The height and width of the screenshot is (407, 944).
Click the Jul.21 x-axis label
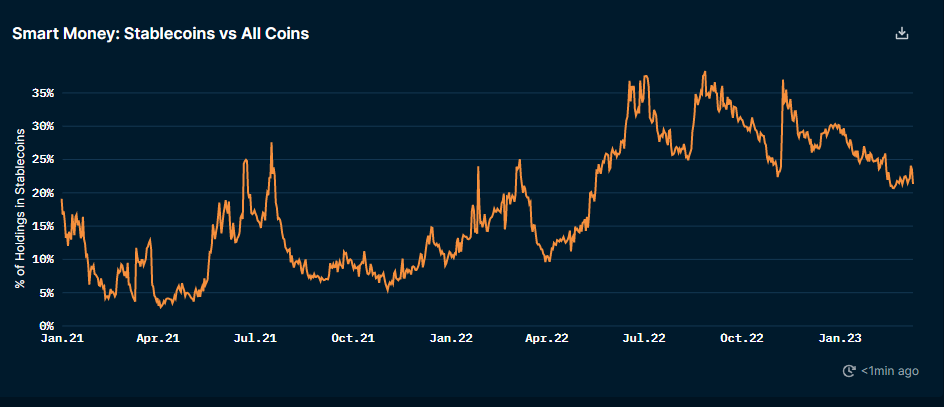tap(255, 339)
